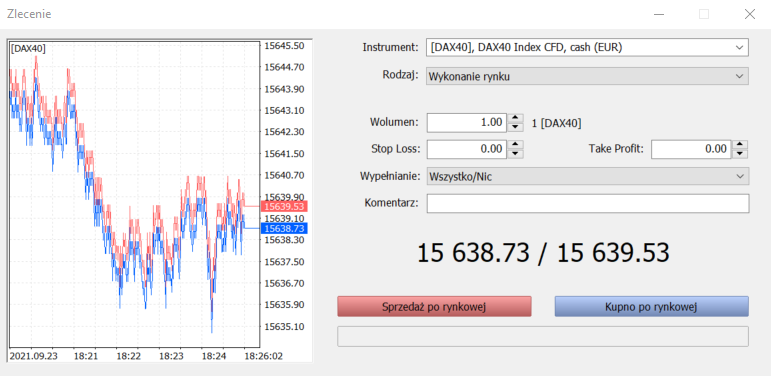Focus the Take Profit value field

pyautogui.click(x=691, y=149)
